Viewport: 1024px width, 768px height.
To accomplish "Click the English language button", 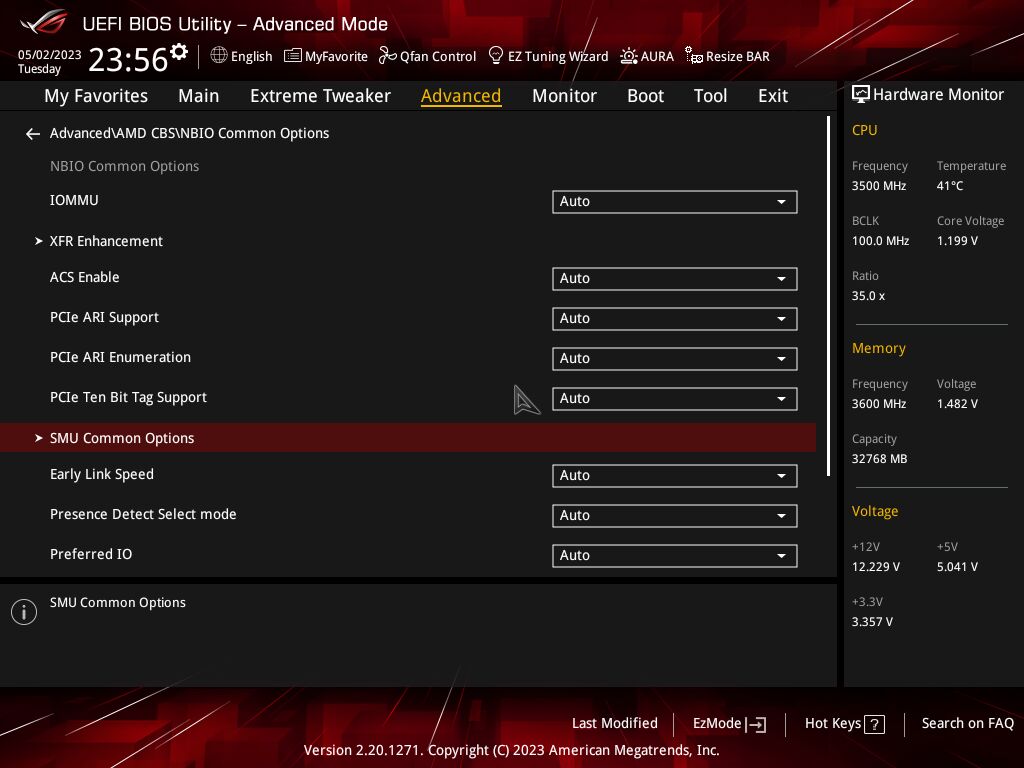I will click(x=241, y=56).
